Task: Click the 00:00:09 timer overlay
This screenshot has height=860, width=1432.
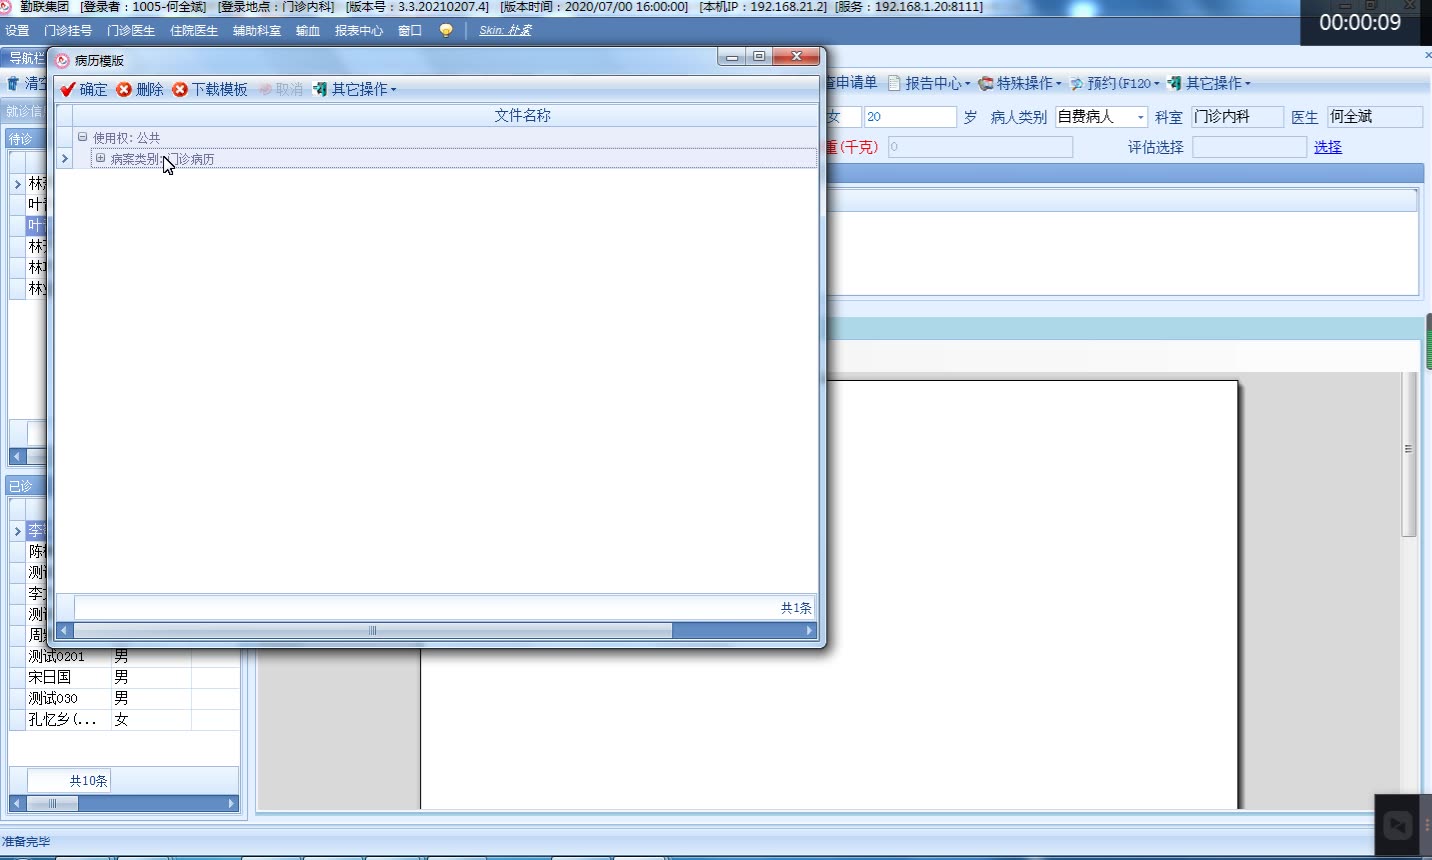Action: click(x=1360, y=22)
